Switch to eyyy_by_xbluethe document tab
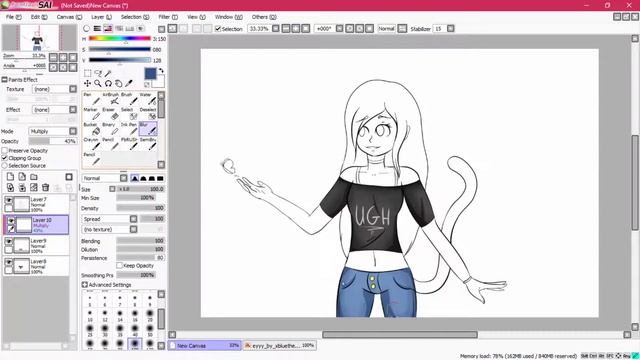The width and height of the screenshot is (640, 360). [x=280, y=346]
